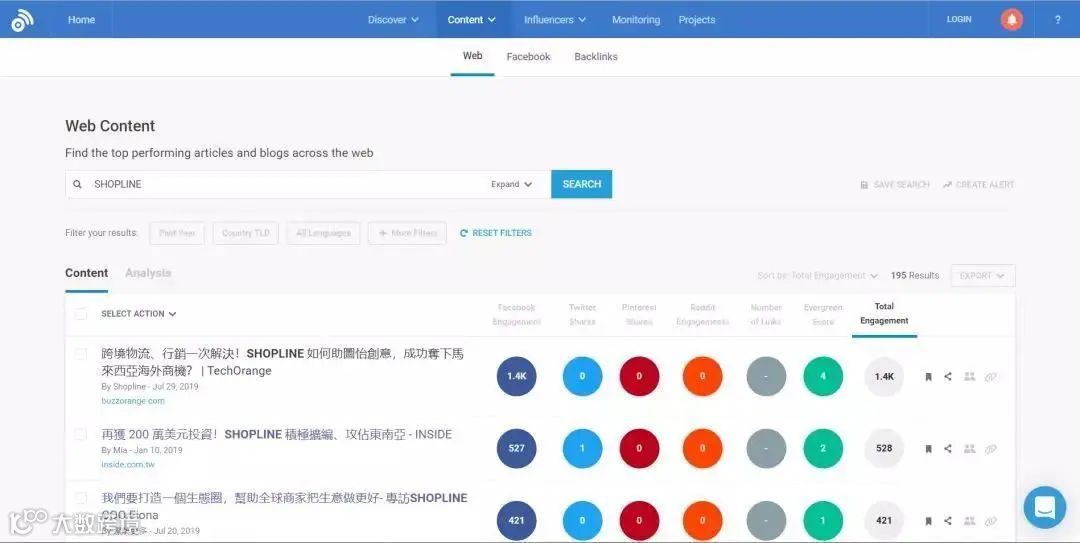Open Monitoring in top navigation

[636, 20]
